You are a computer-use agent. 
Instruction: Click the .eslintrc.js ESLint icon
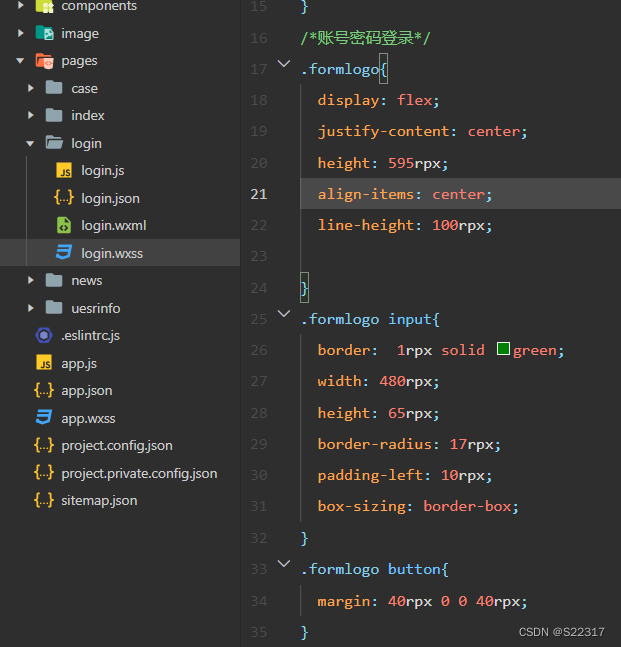pyautogui.click(x=44, y=335)
